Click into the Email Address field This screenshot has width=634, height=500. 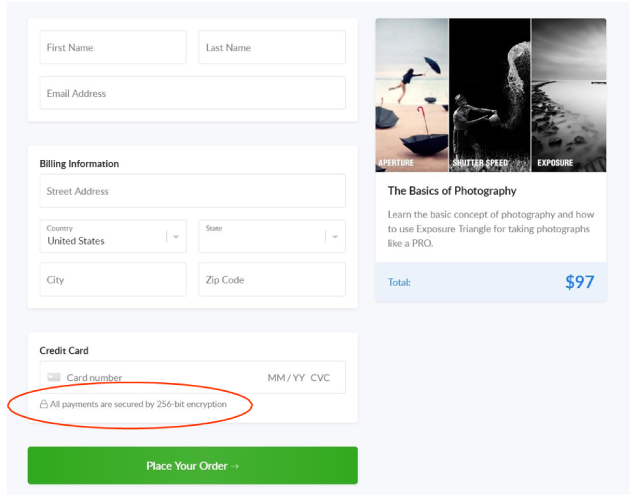(x=192, y=93)
